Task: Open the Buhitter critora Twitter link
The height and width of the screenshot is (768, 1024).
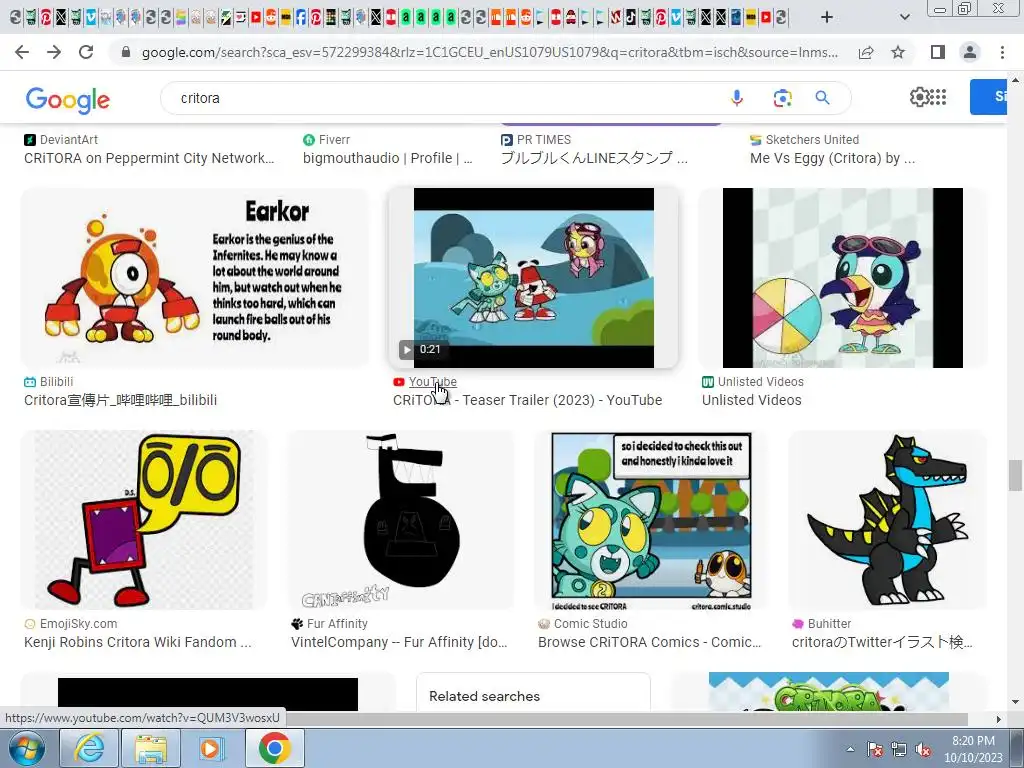Action: [882, 642]
